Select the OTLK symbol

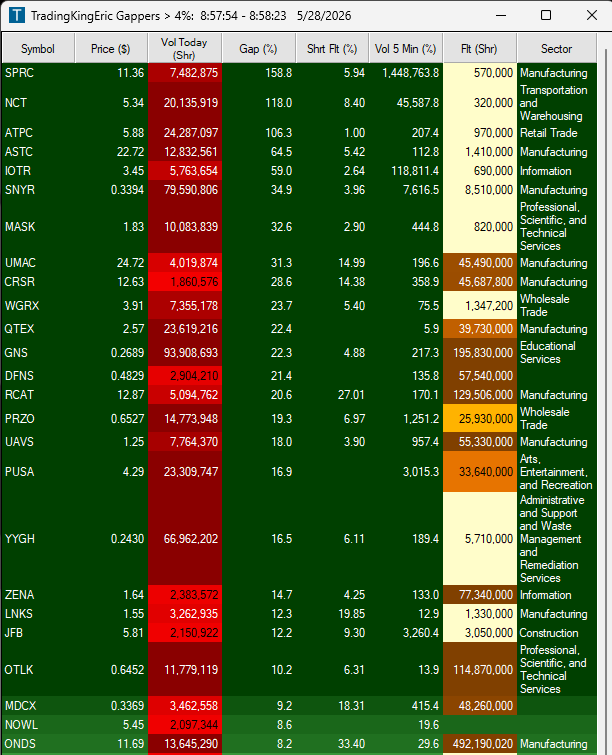[x=19, y=669]
